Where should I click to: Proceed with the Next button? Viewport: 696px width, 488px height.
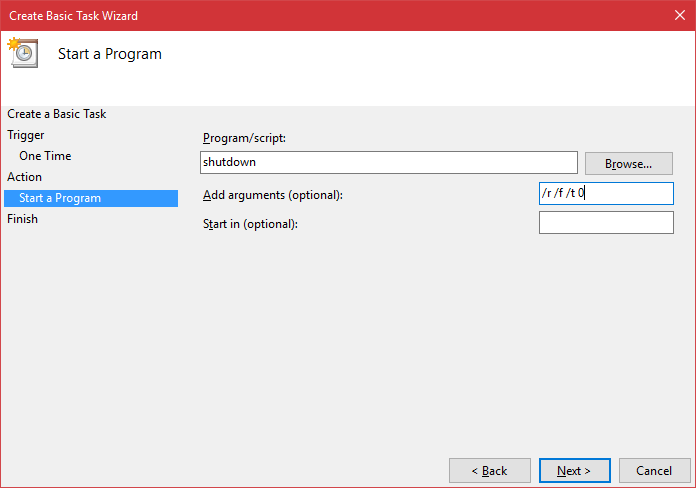click(x=575, y=471)
